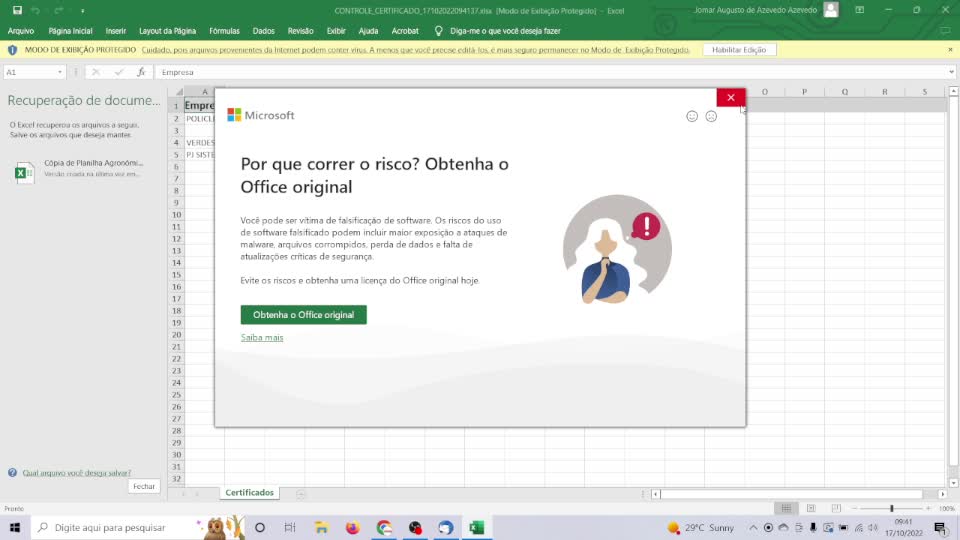Switch to Normal view icon
The image size is (960, 540).
[786, 508]
